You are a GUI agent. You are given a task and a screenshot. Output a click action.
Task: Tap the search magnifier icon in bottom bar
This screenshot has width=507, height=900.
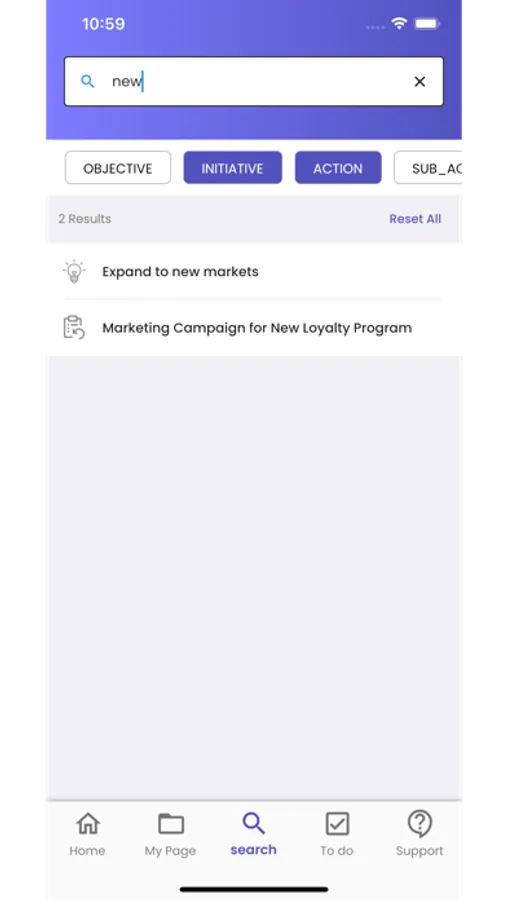point(253,823)
